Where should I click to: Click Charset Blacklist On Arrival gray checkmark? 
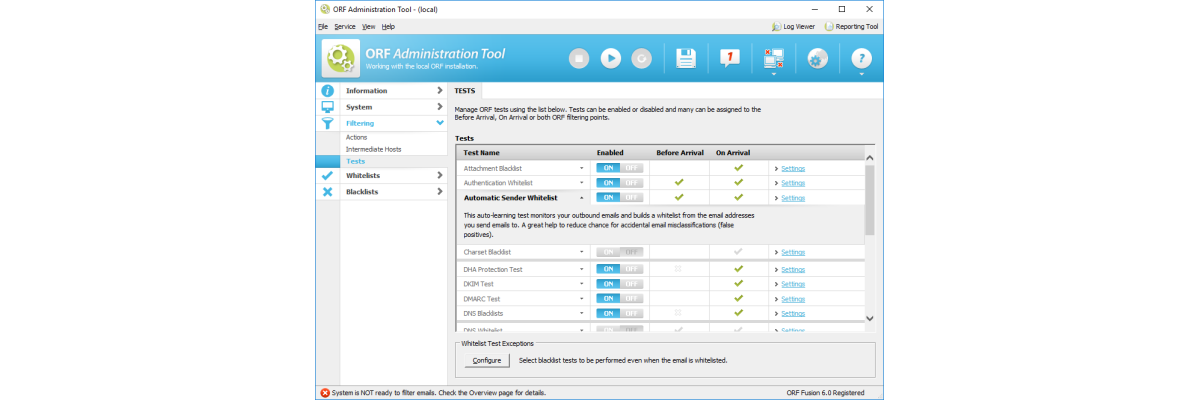[x=738, y=252]
